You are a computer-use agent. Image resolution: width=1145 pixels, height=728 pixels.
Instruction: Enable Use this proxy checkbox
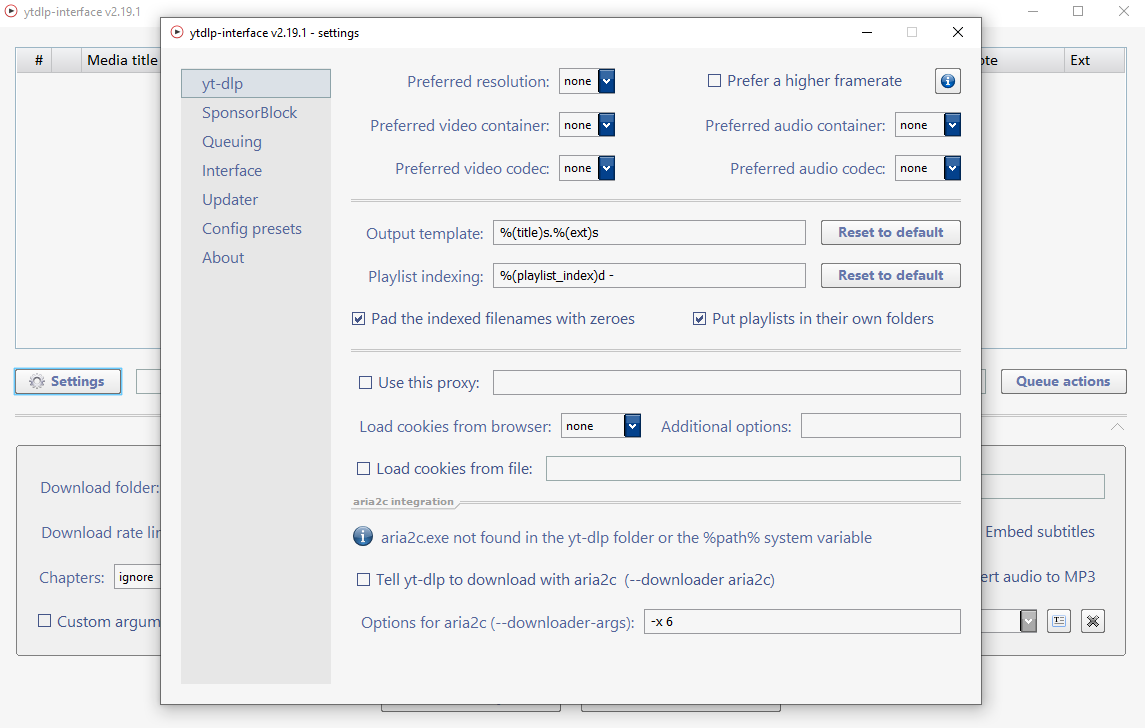tap(365, 383)
